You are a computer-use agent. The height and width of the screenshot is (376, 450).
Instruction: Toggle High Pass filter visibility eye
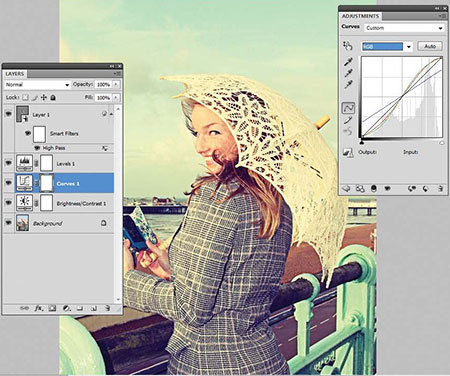click(x=37, y=148)
